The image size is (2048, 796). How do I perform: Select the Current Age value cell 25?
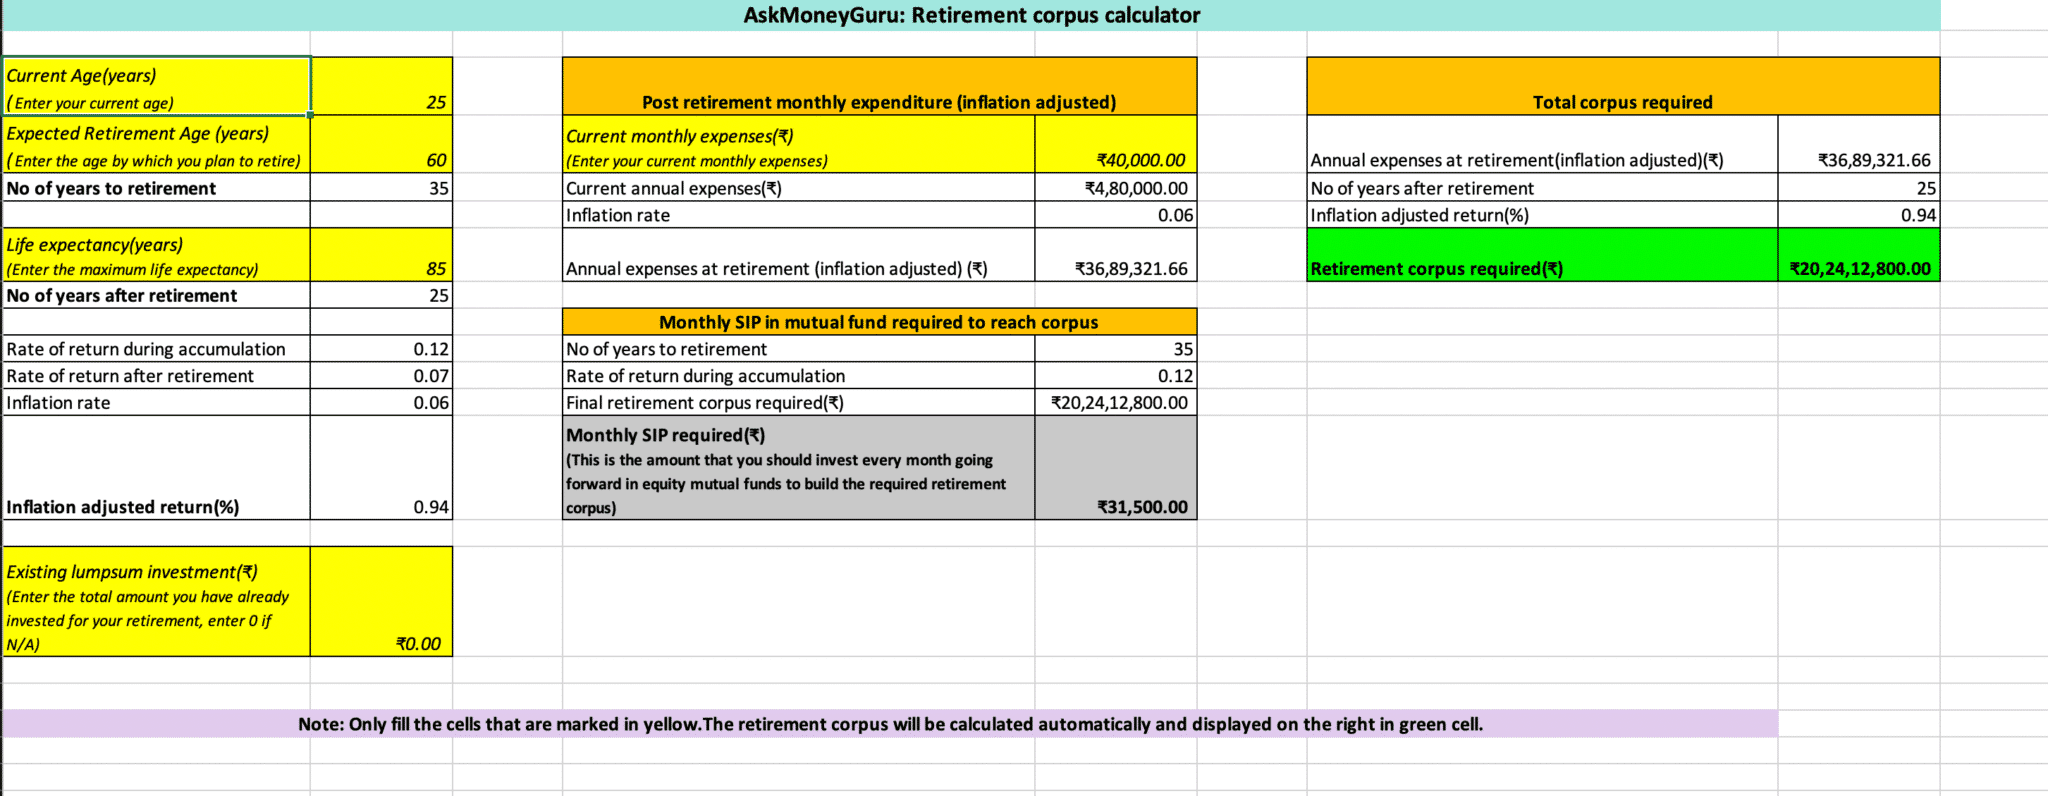[381, 86]
